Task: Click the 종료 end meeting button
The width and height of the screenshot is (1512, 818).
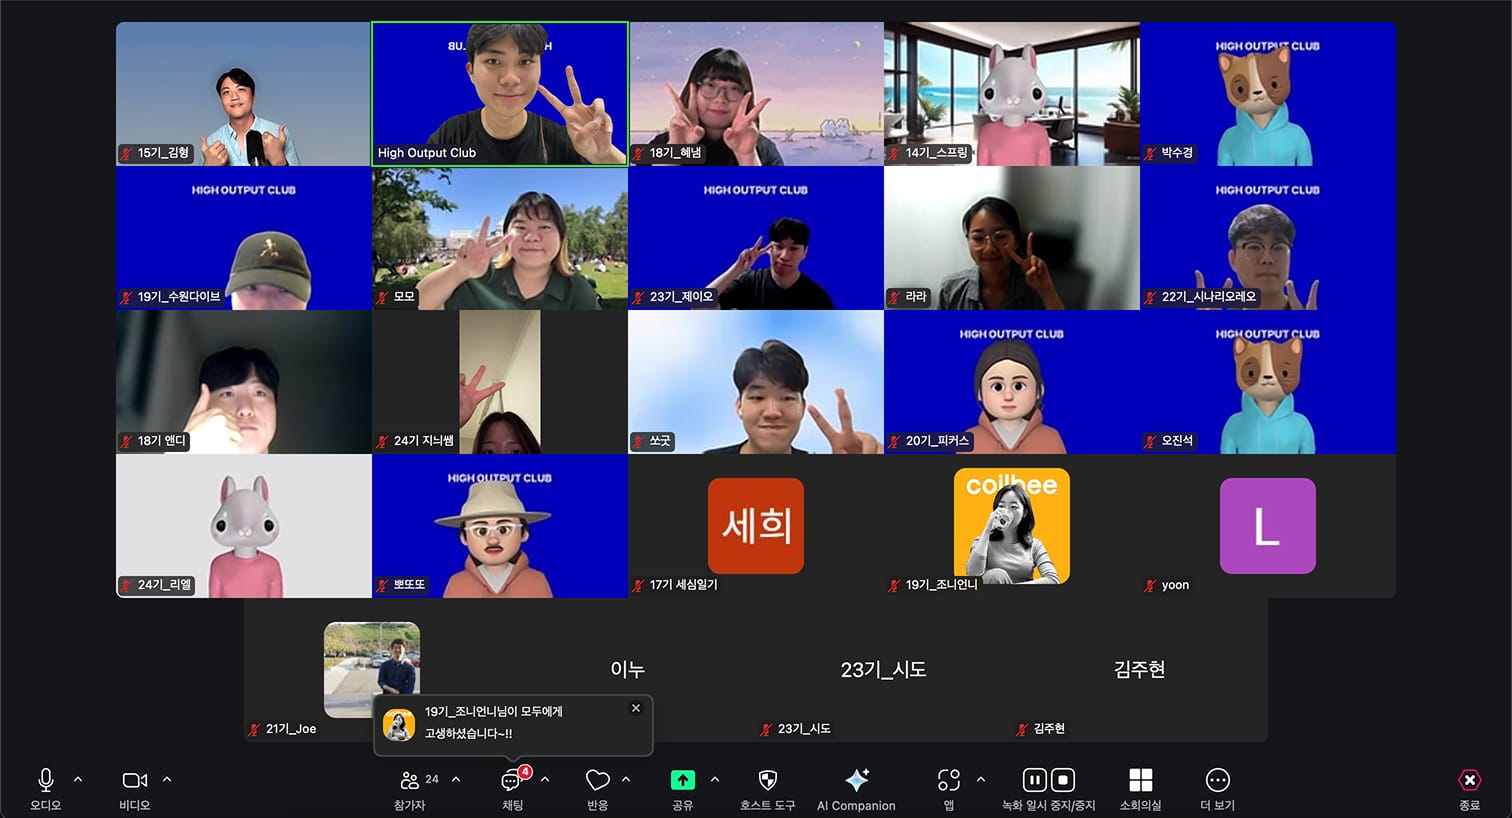Action: pos(1468,781)
